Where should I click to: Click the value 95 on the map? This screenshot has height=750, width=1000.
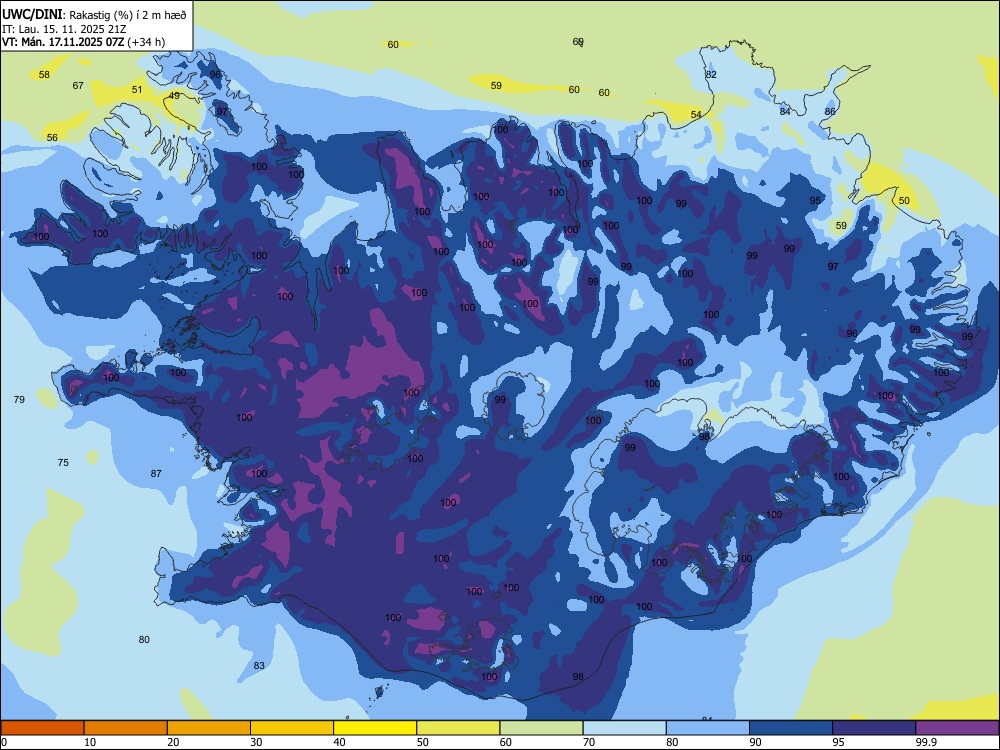815,200
